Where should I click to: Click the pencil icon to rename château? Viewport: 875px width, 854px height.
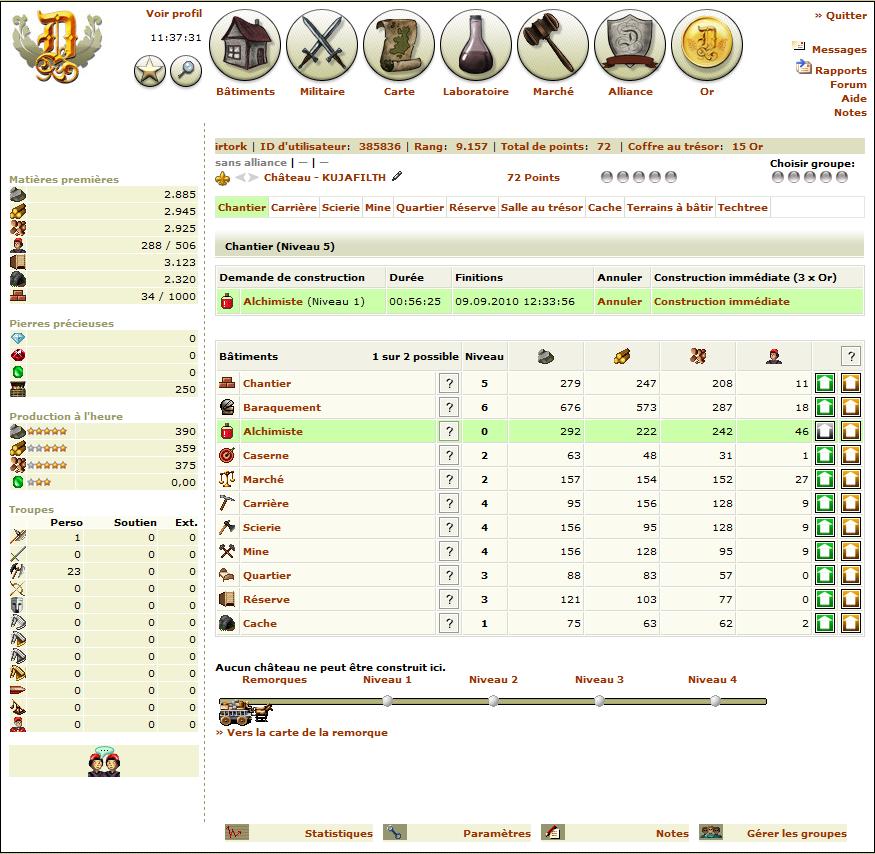[397, 176]
